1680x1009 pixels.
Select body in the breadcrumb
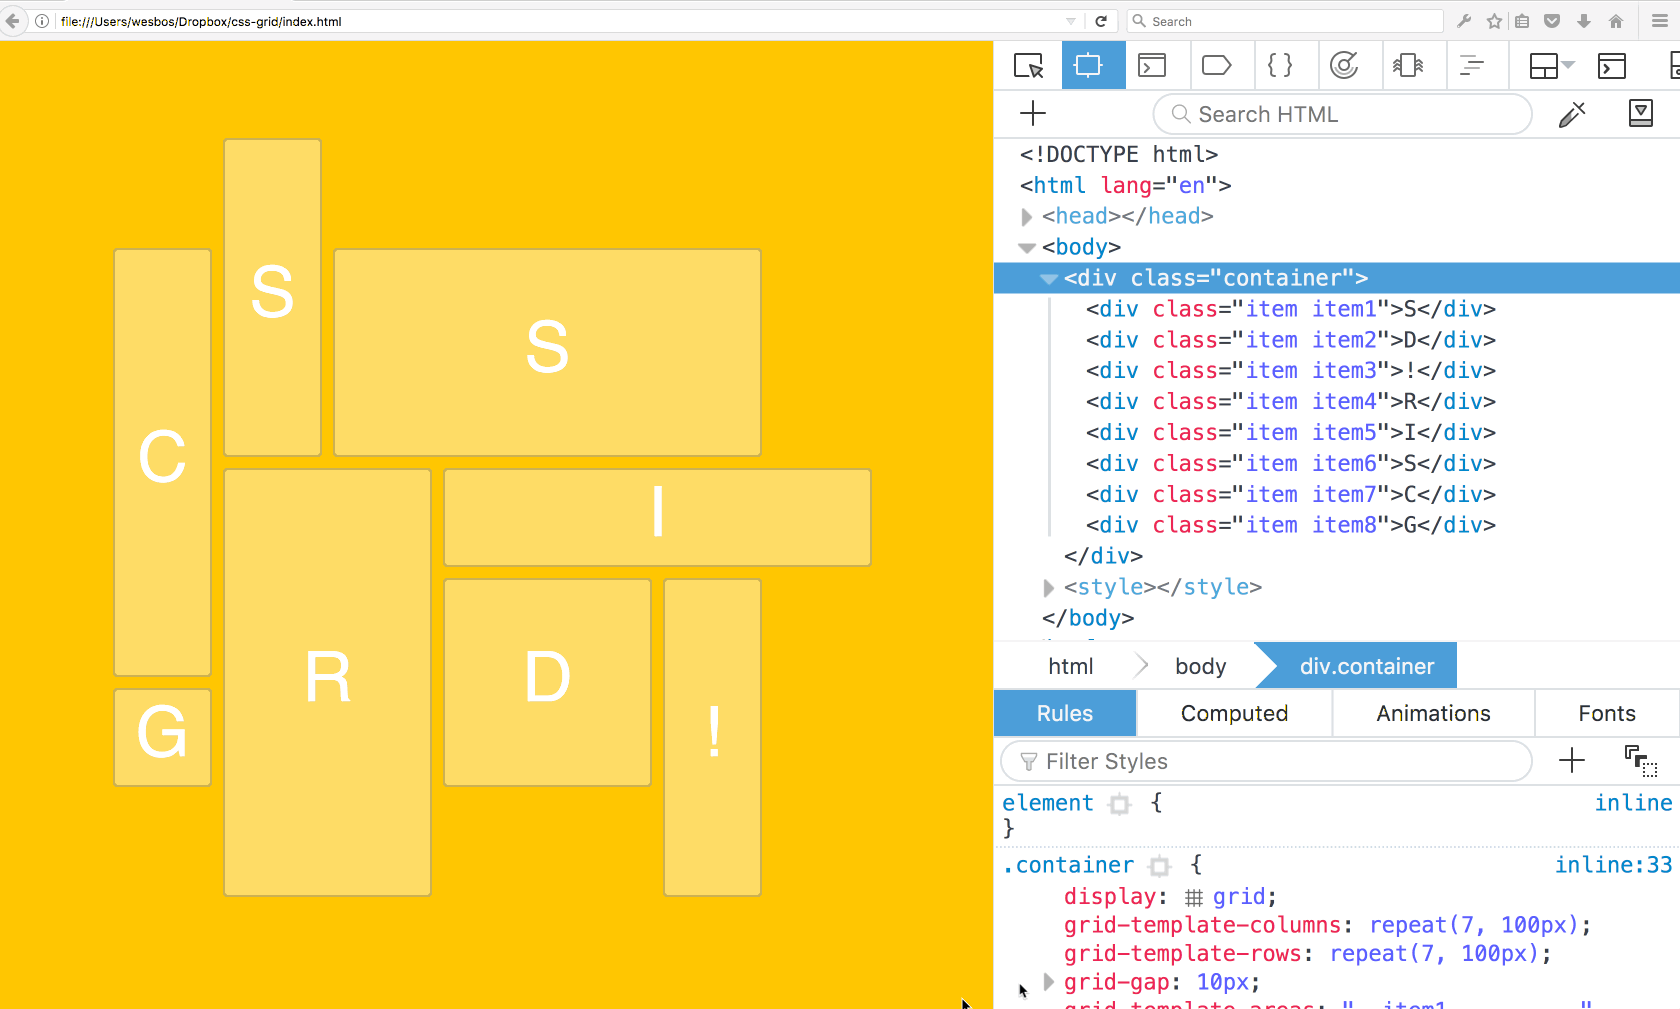pyautogui.click(x=1200, y=666)
